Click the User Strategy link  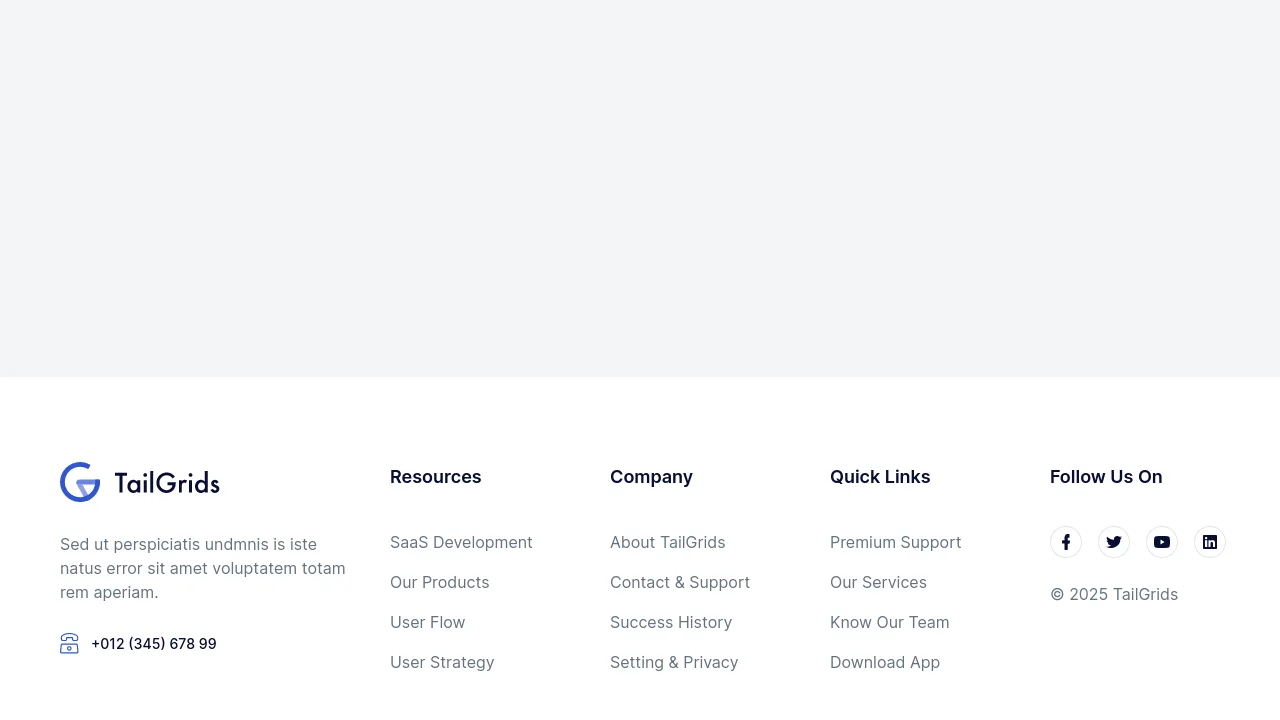coord(442,662)
